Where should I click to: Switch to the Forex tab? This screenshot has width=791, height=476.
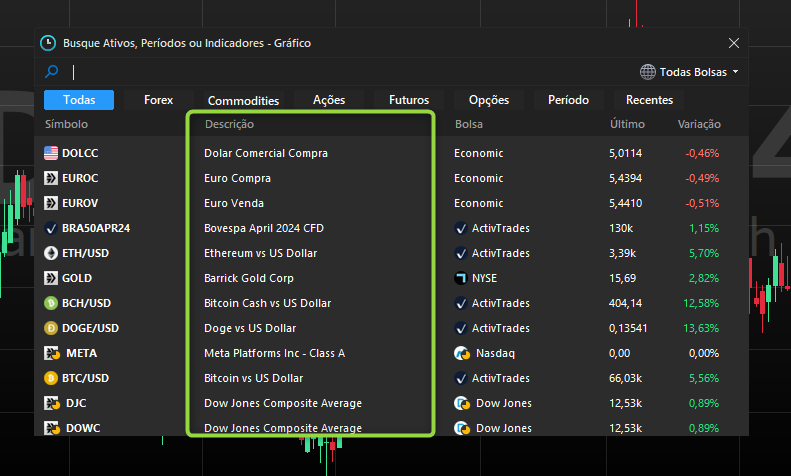pos(158,100)
